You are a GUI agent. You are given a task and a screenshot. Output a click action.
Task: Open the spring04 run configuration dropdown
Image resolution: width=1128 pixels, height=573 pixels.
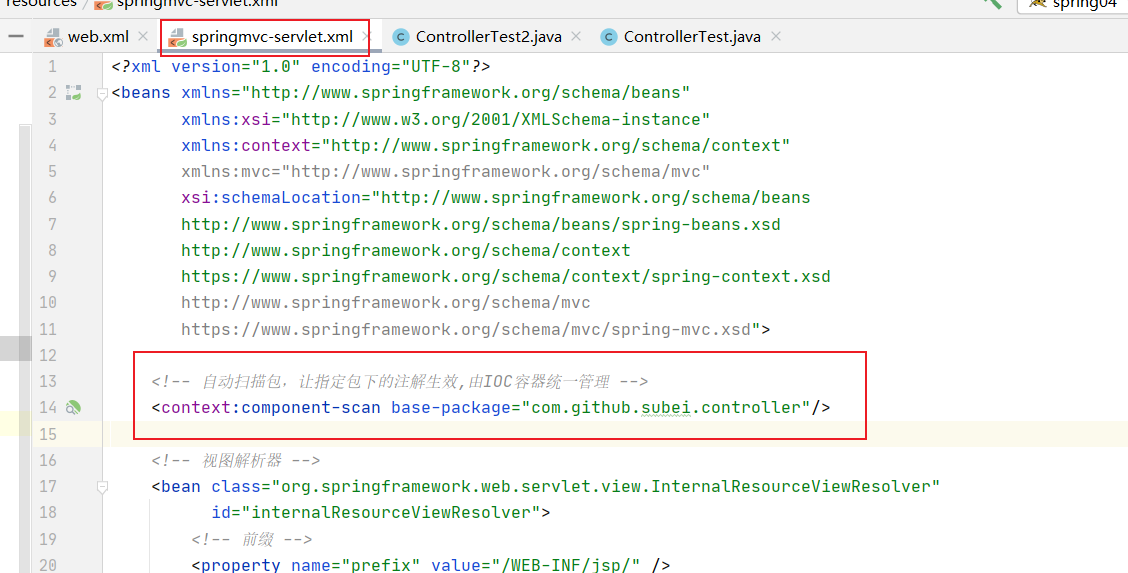pyautogui.click(x=1072, y=3)
